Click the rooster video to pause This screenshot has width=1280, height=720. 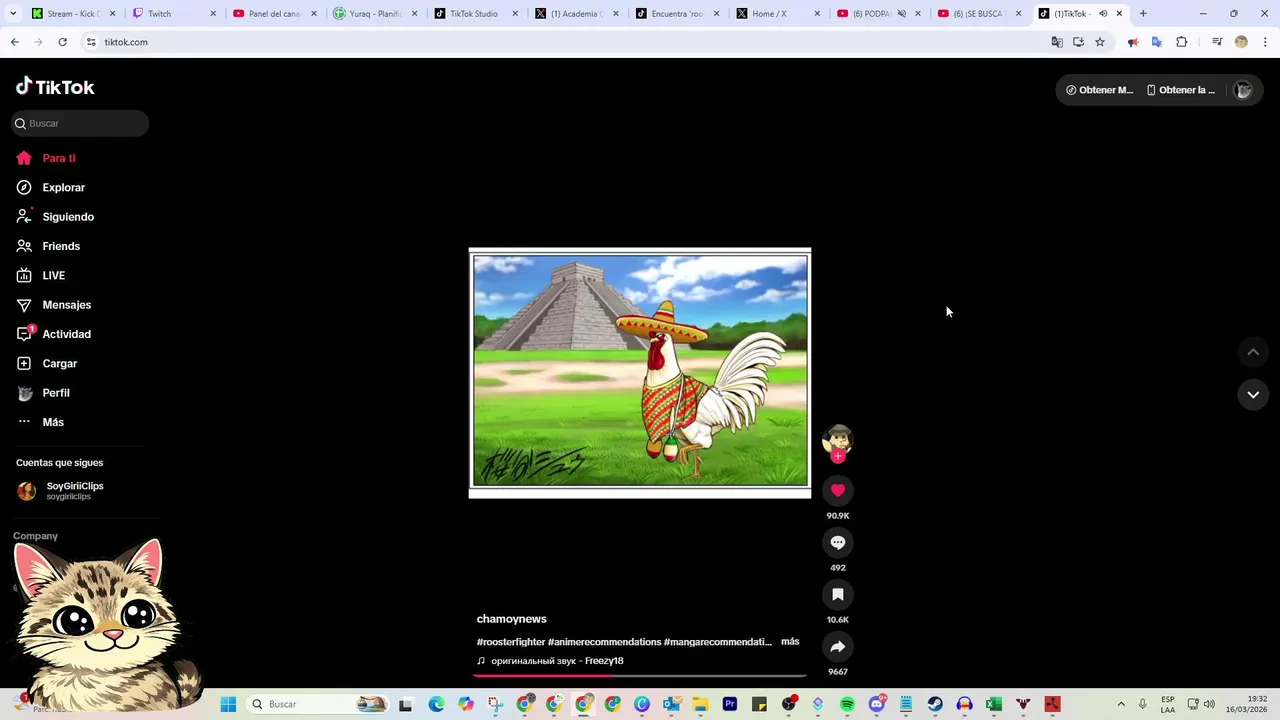(640, 371)
